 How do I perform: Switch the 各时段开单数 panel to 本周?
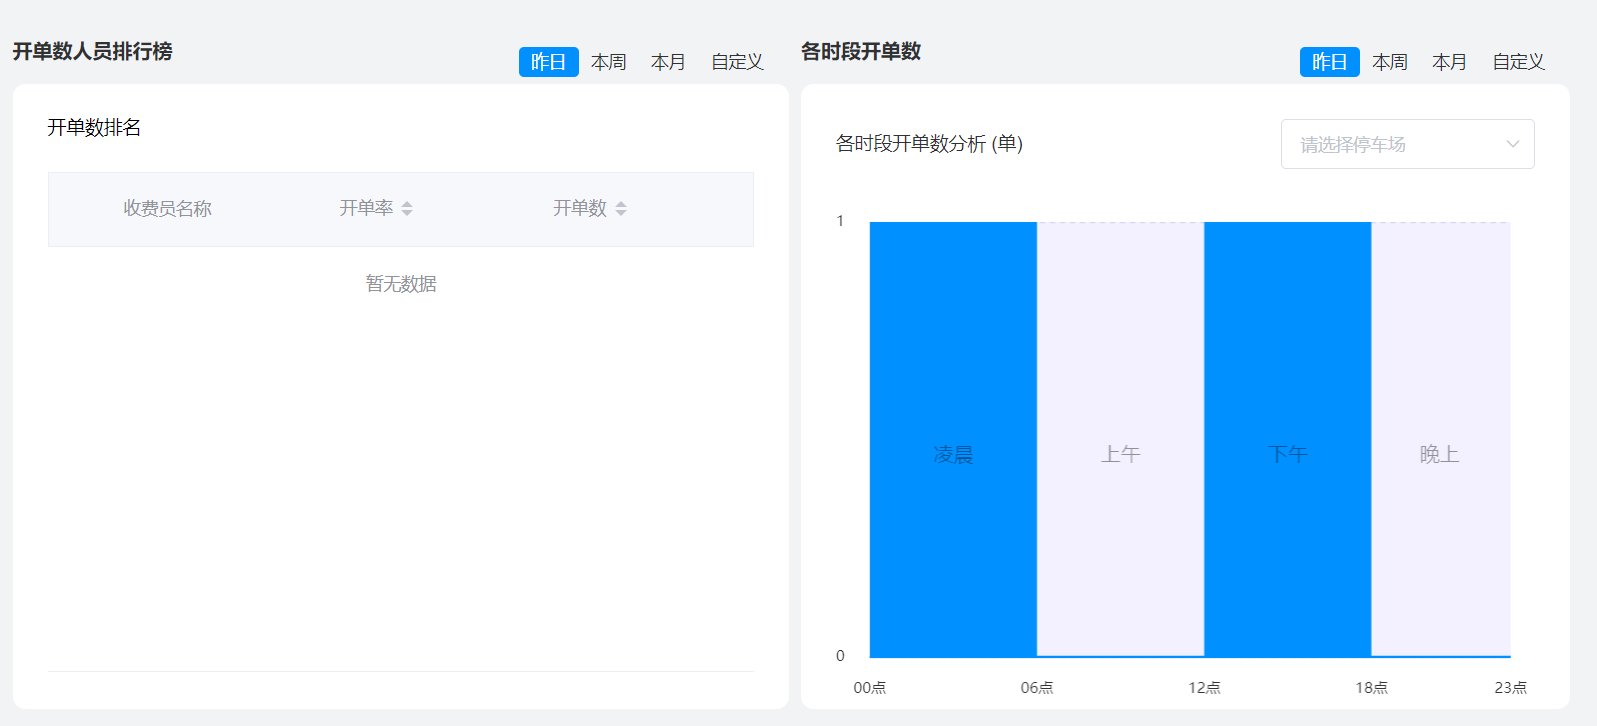[x=1389, y=62]
